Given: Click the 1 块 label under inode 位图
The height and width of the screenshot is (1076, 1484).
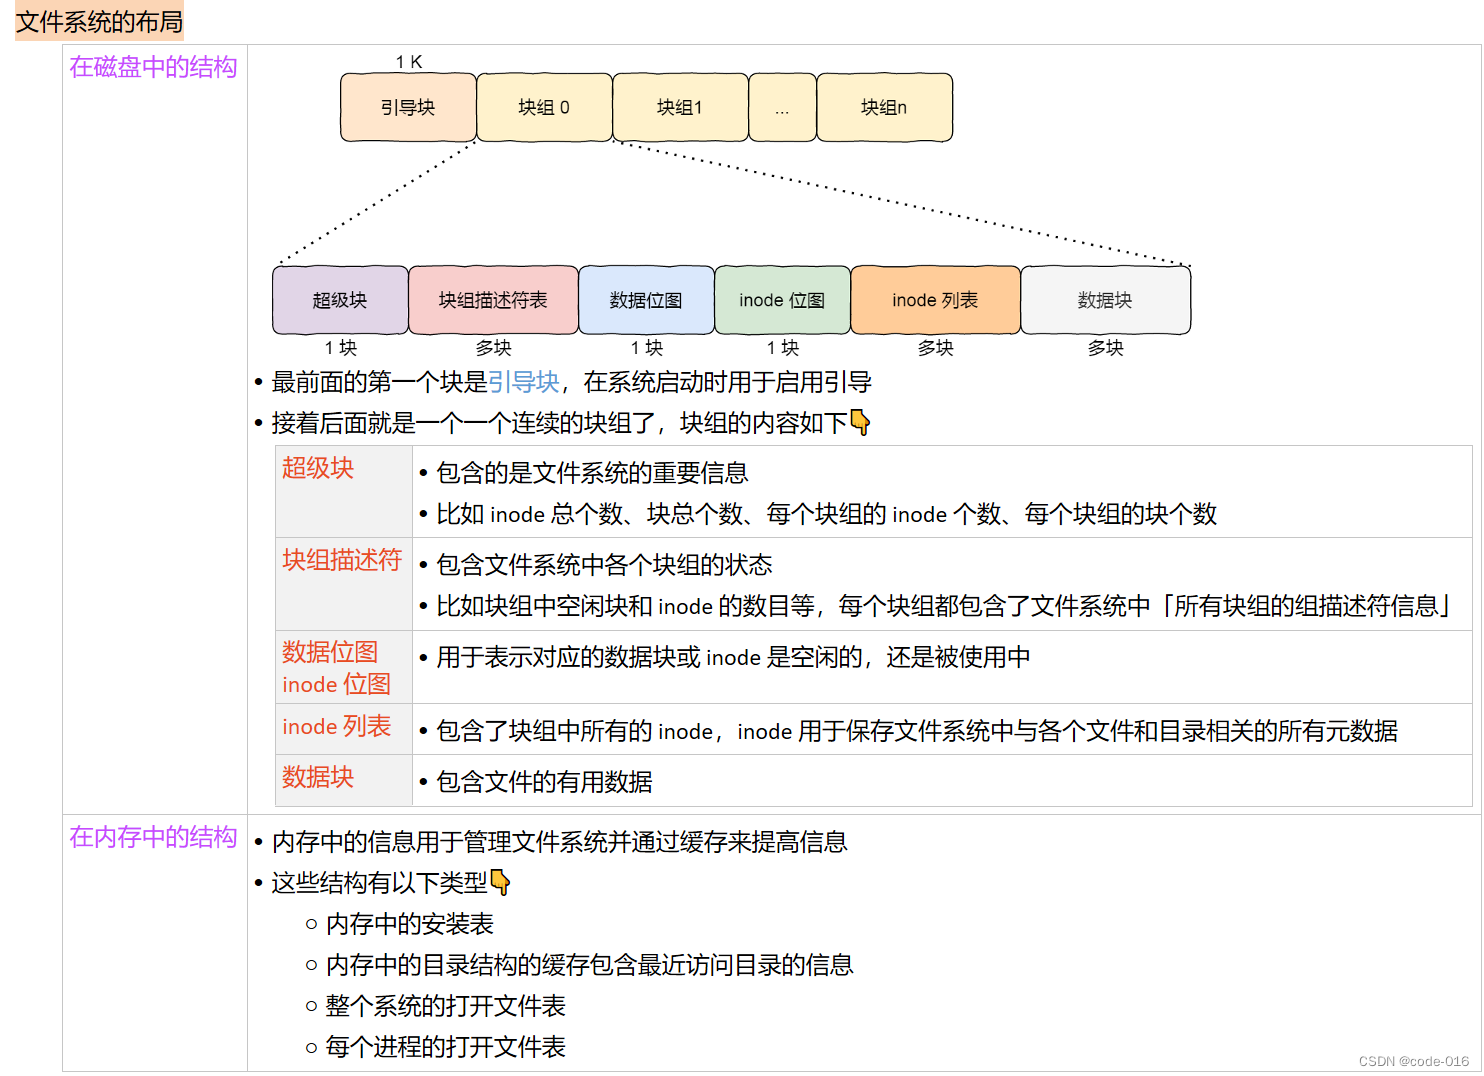Looking at the screenshot, I should pyautogui.click(x=782, y=348).
